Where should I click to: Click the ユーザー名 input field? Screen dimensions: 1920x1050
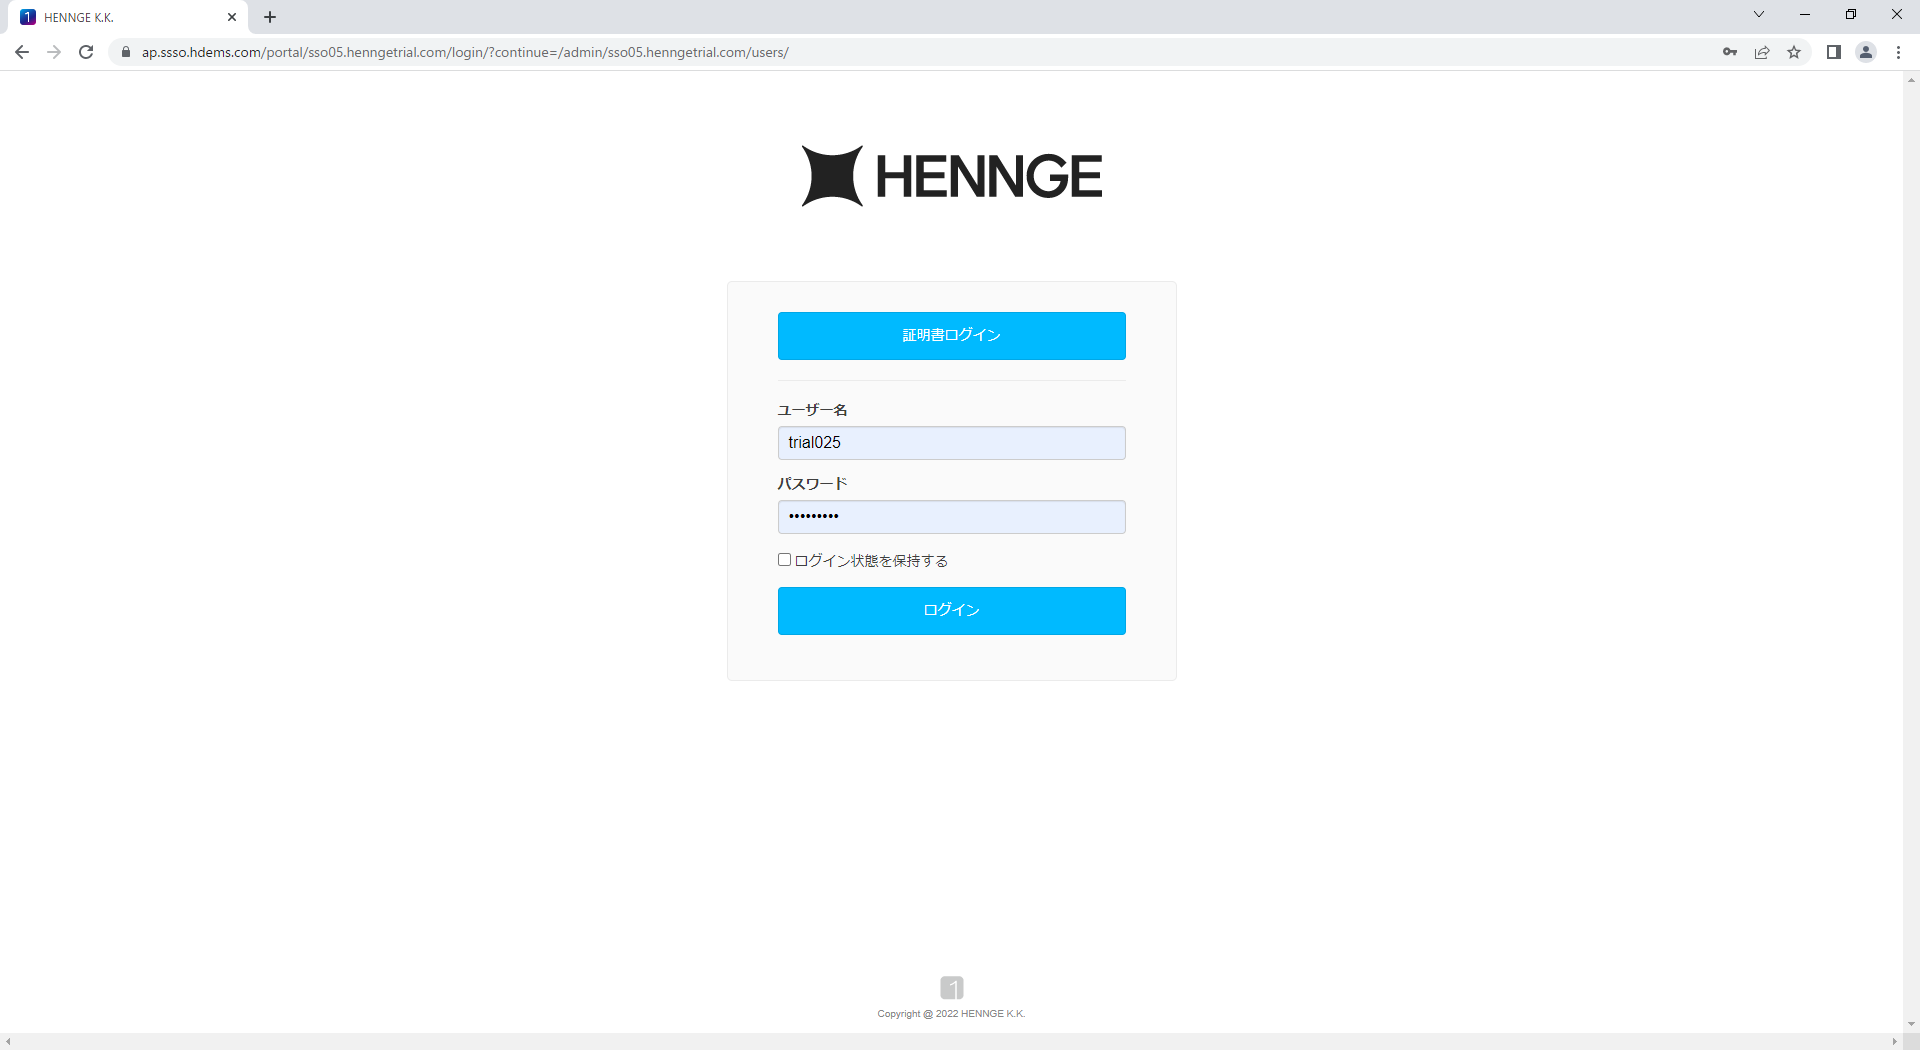(x=951, y=443)
